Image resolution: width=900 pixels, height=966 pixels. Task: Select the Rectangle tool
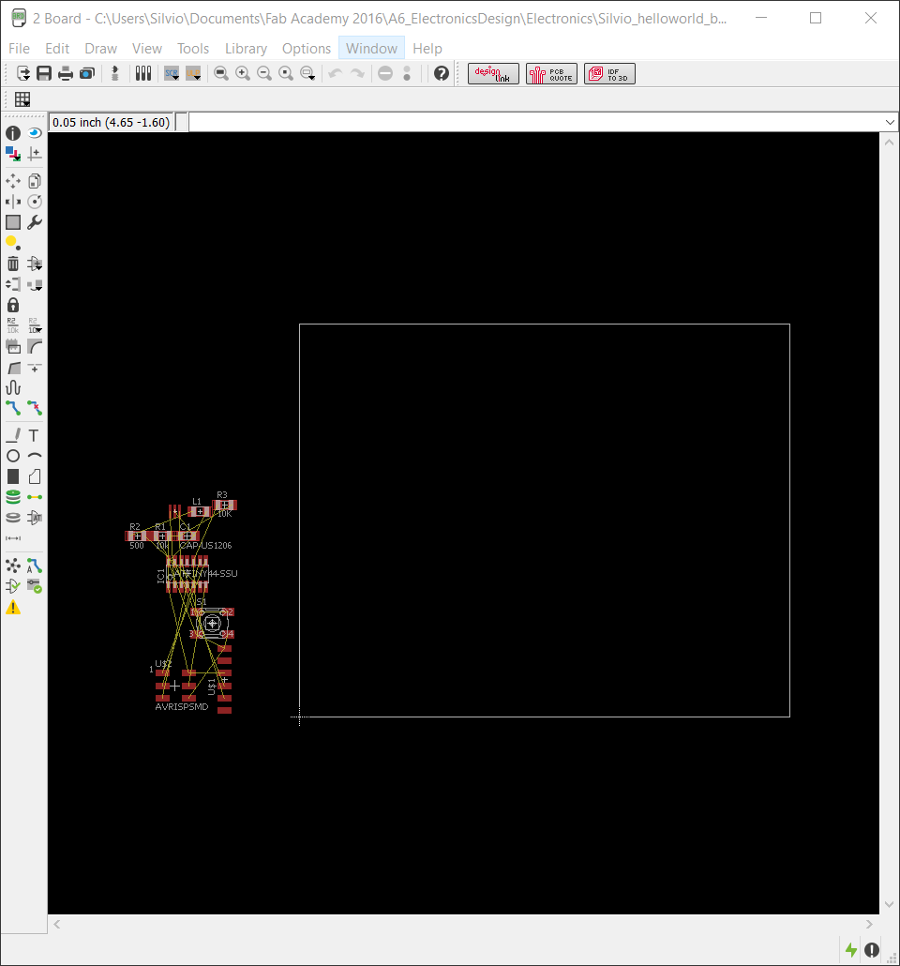pyautogui.click(x=13, y=476)
